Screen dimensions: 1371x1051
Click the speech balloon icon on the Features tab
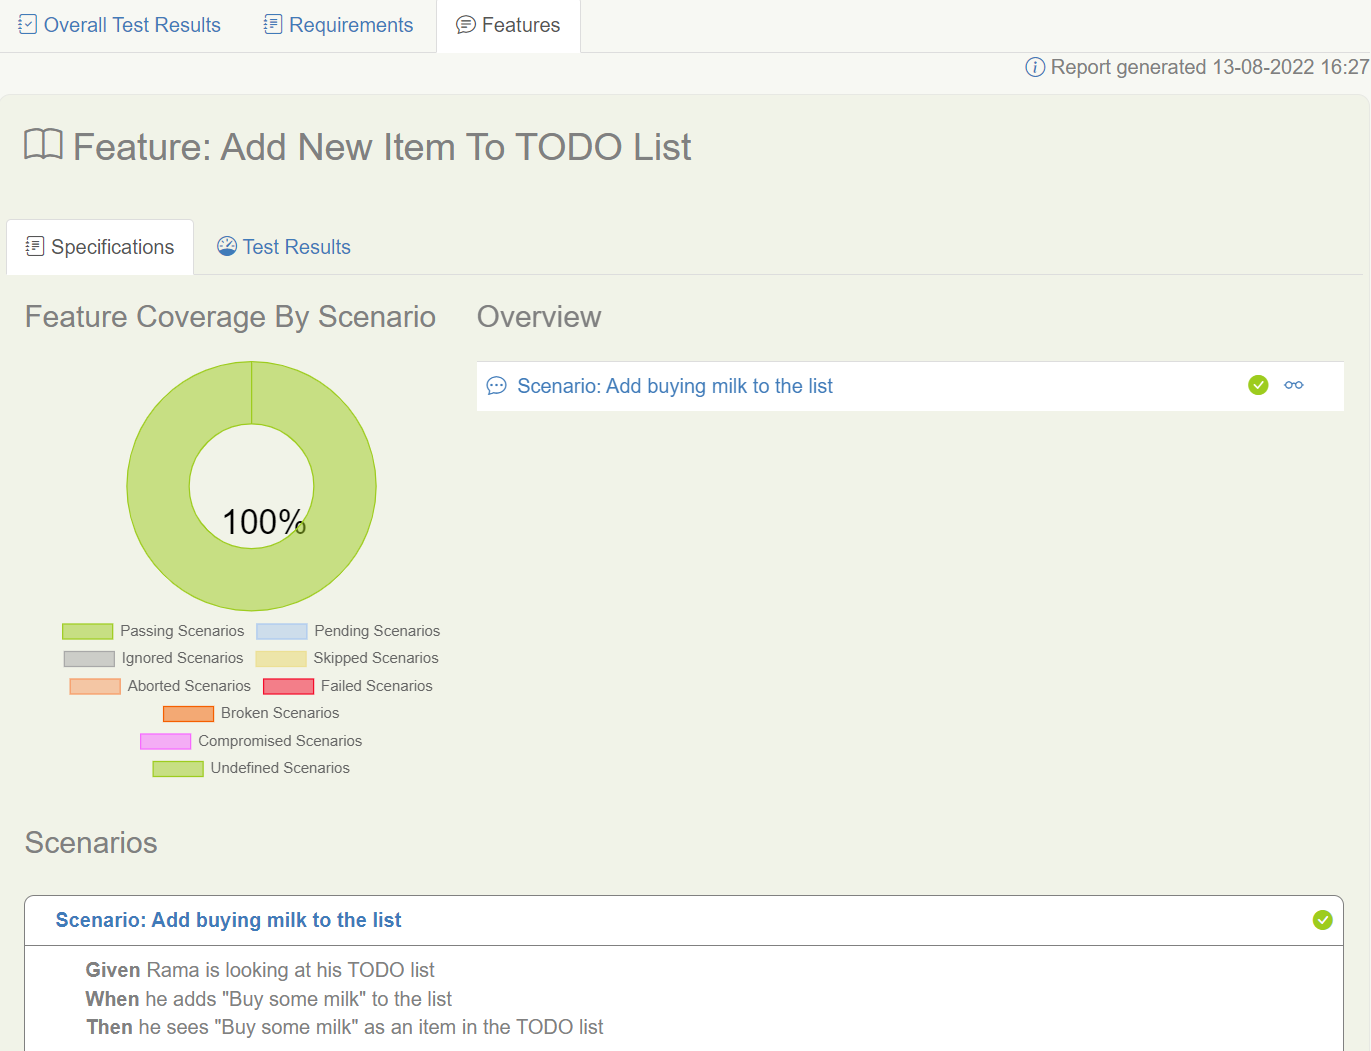pyautogui.click(x=464, y=25)
